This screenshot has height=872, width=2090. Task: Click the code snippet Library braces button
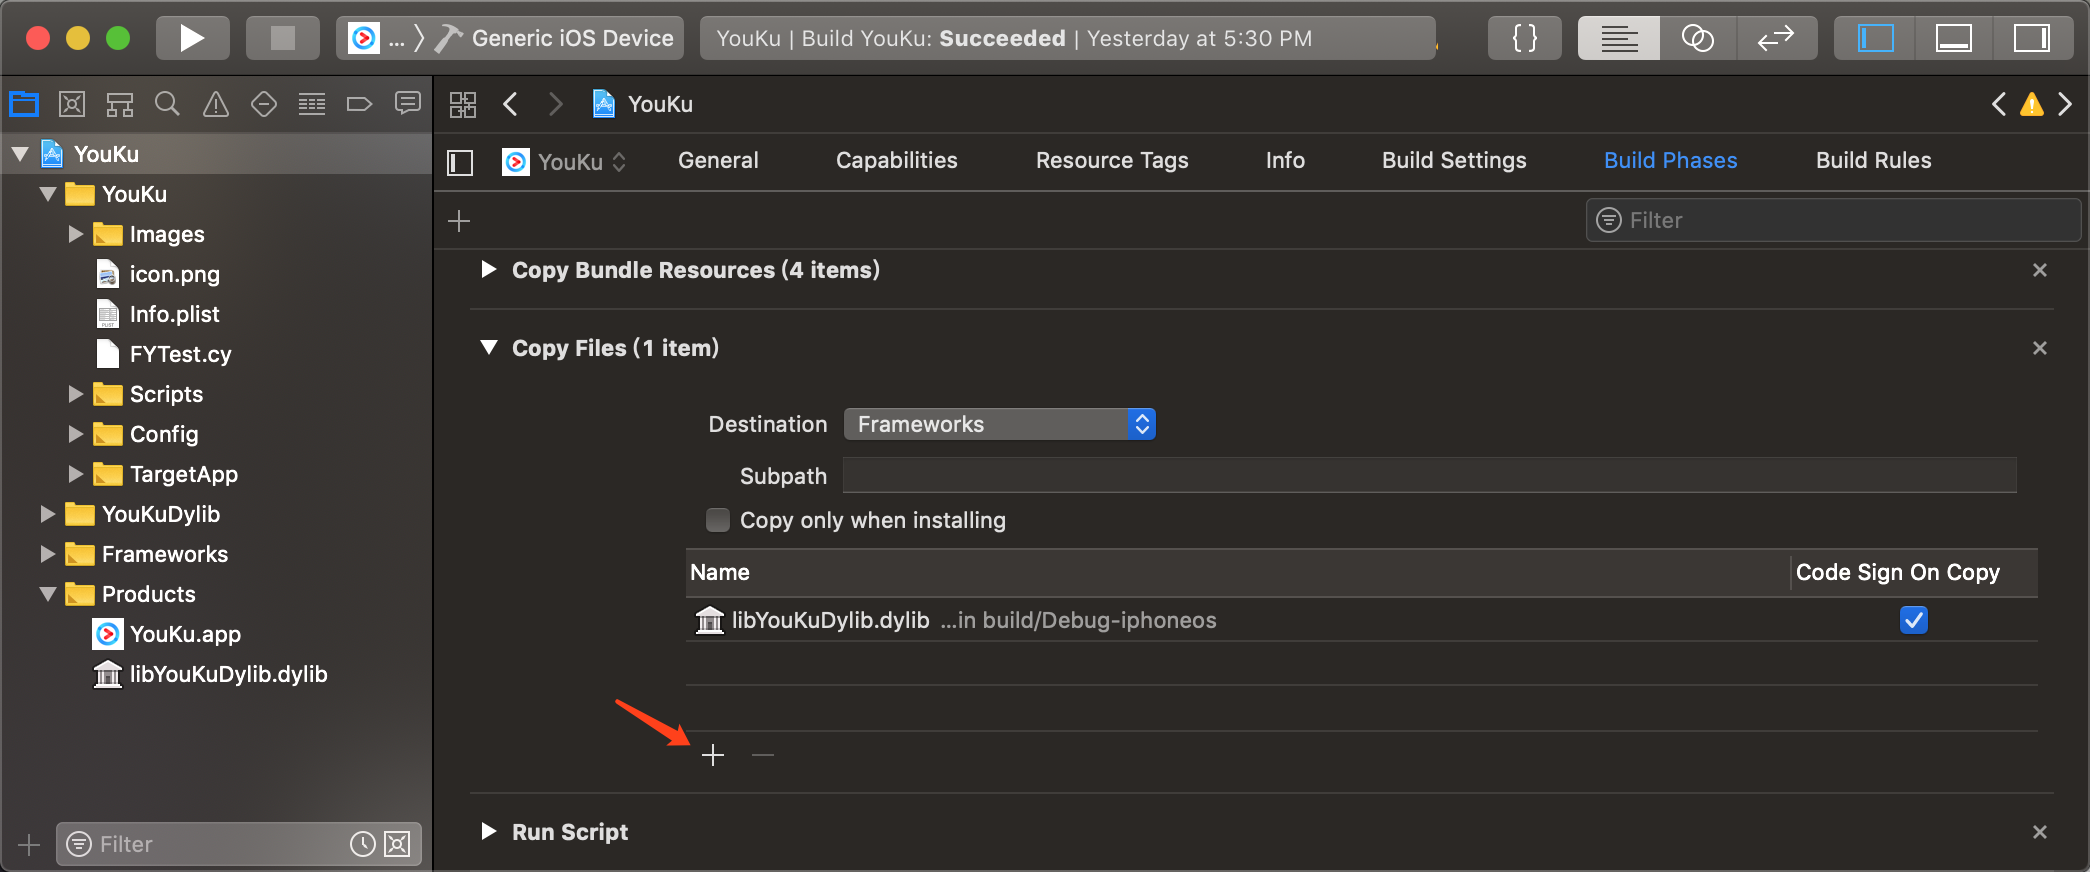click(x=1524, y=38)
